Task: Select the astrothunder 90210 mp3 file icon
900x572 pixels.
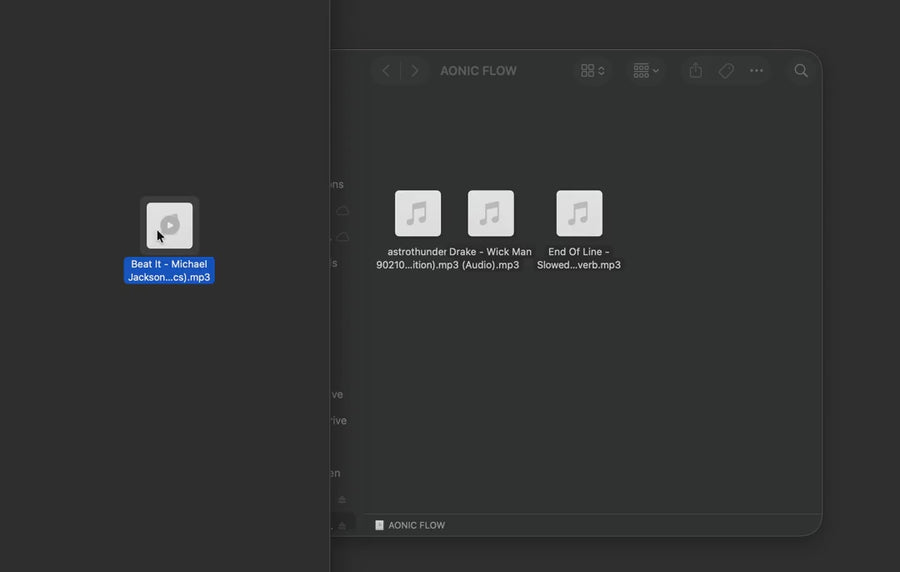Action: click(418, 213)
